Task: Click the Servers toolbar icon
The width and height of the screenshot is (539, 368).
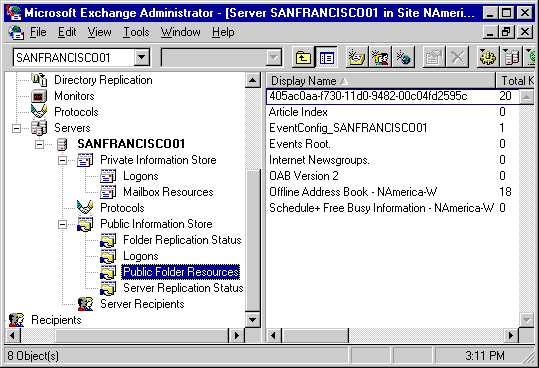Action: pyautogui.click(x=511, y=57)
